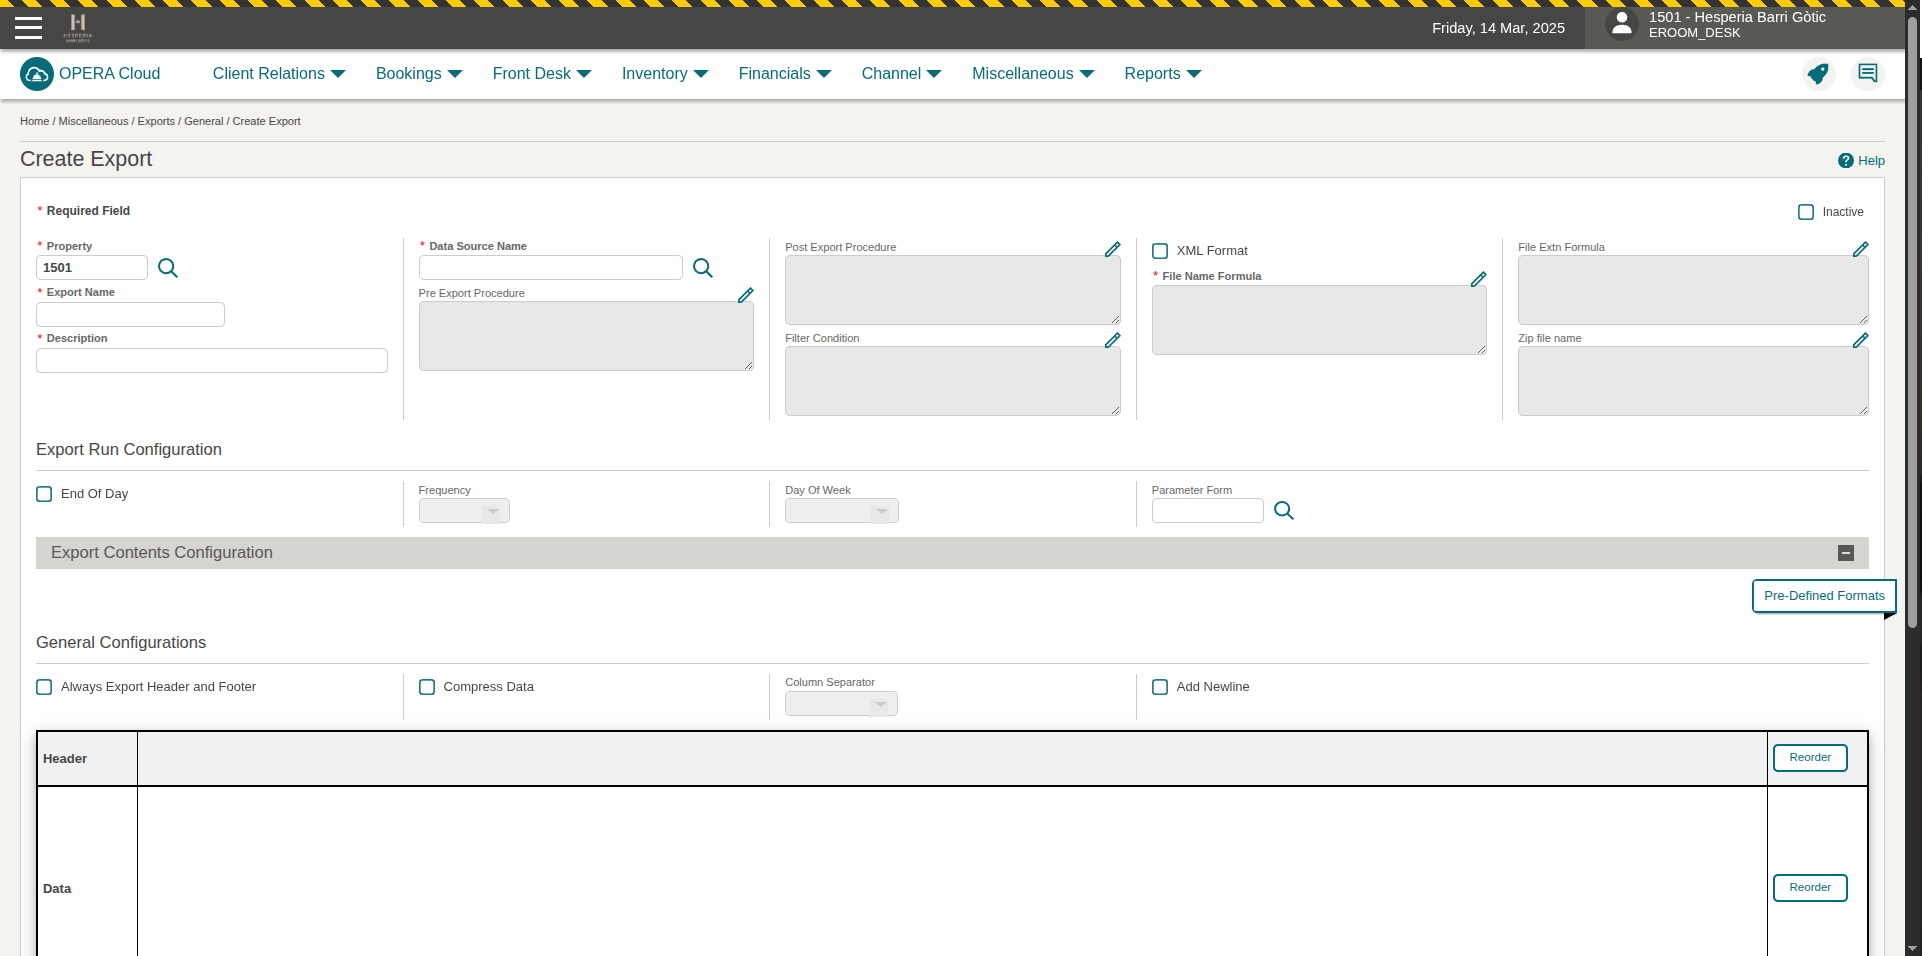Click the Pre-Defined Formats button
The height and width of the screenshot is (956, 1922).
pos(1823,596)
